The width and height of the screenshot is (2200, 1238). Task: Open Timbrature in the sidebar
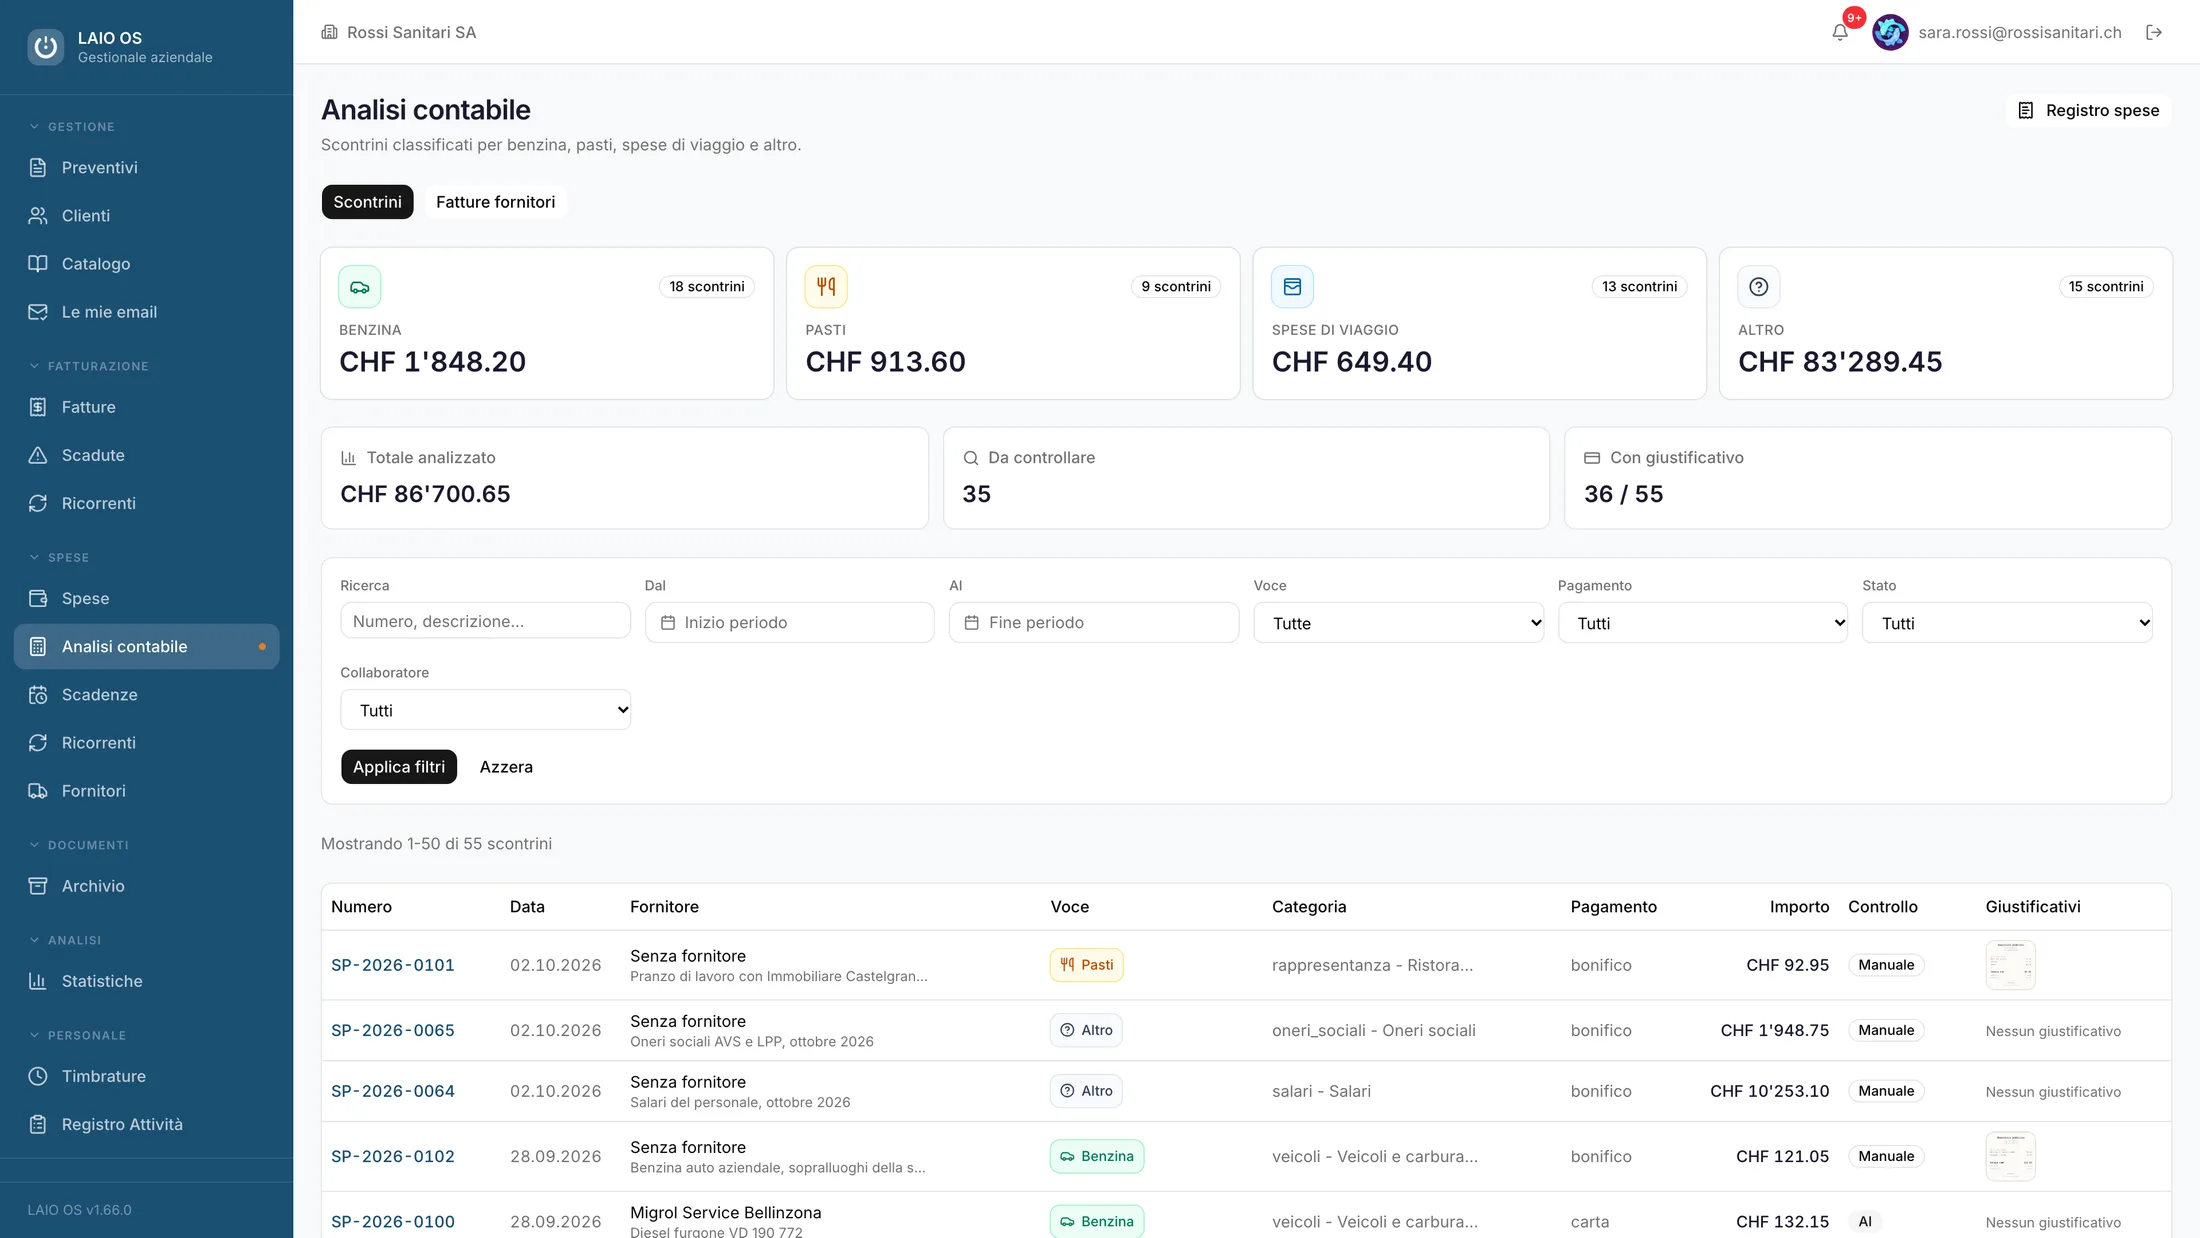(x=146, y=1076)
